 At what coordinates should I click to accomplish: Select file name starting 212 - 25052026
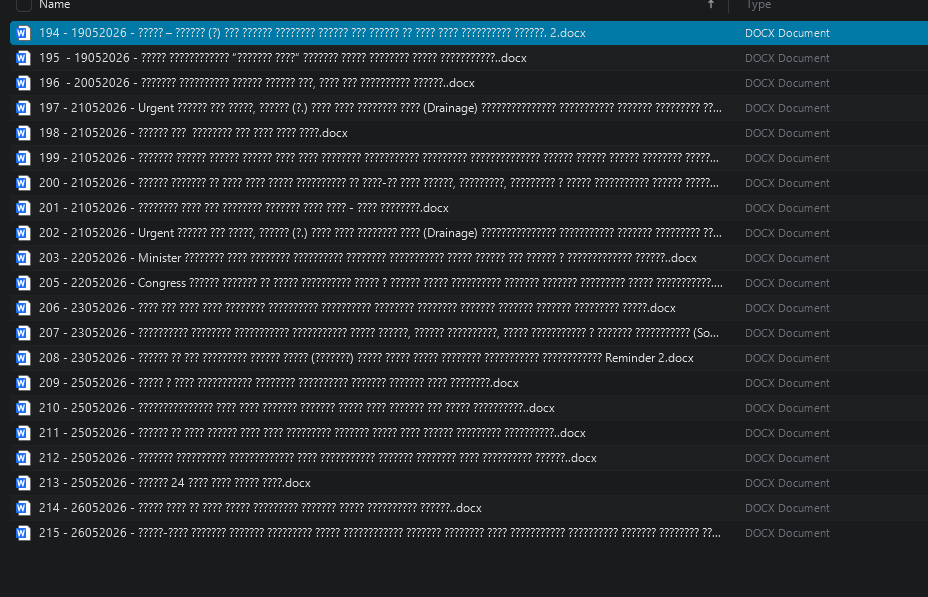point(318,458)
